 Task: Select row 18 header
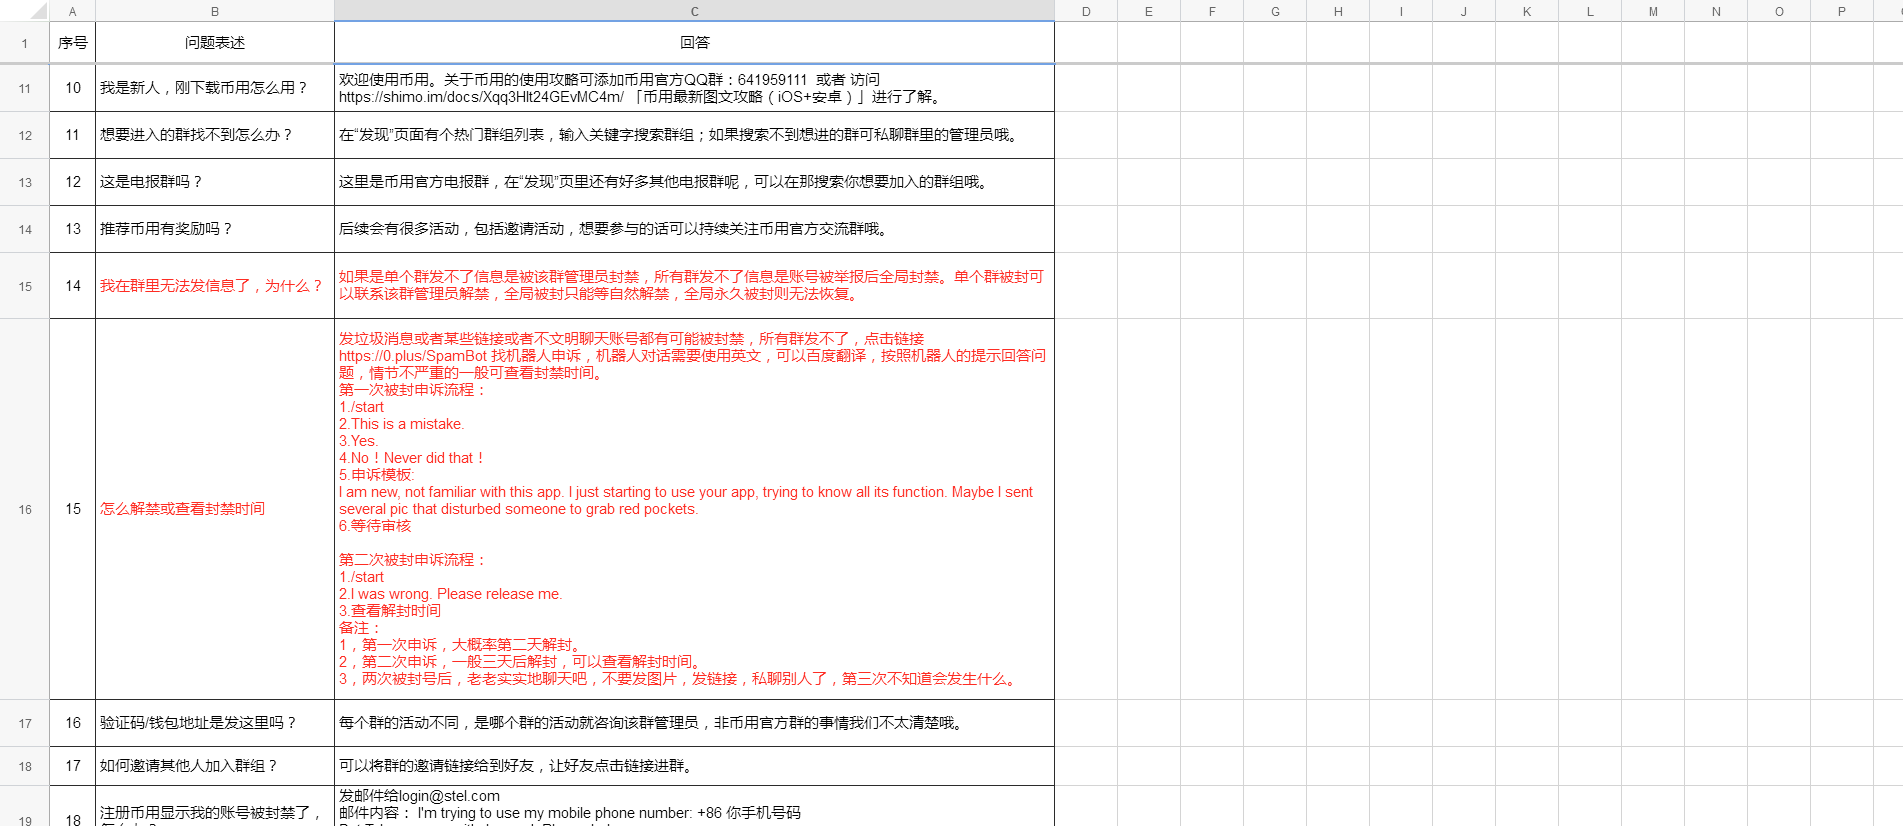[25, 766]
